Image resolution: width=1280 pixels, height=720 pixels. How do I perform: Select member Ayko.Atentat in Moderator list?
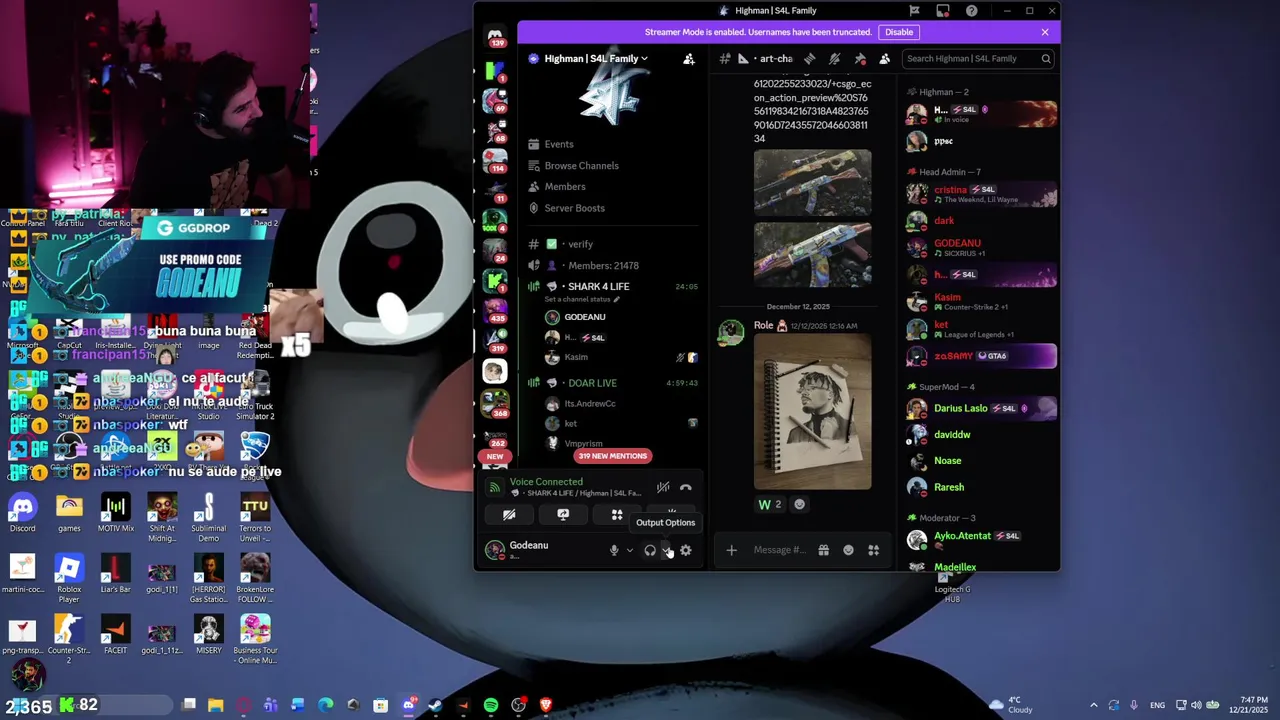click(x=980, y=540)
